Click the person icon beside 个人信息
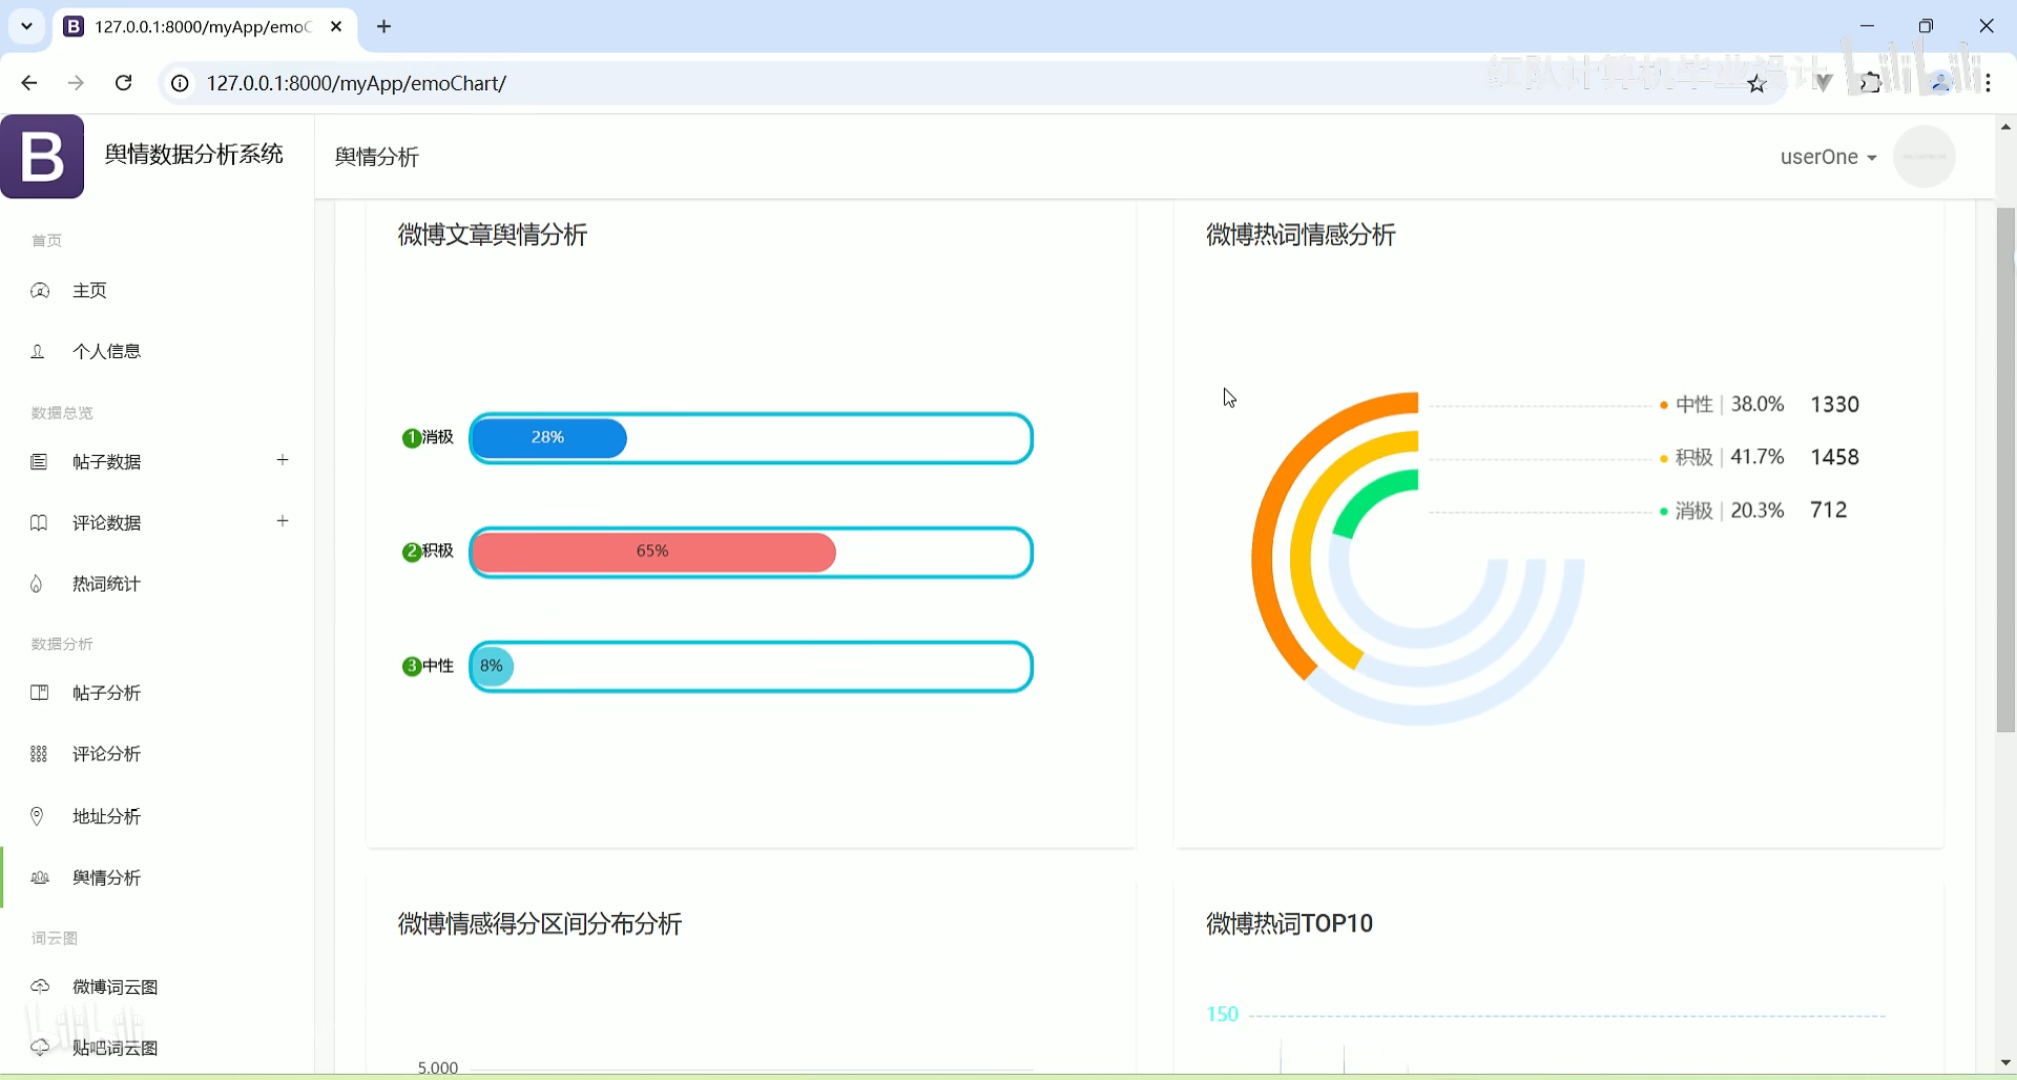 [38, 352]
